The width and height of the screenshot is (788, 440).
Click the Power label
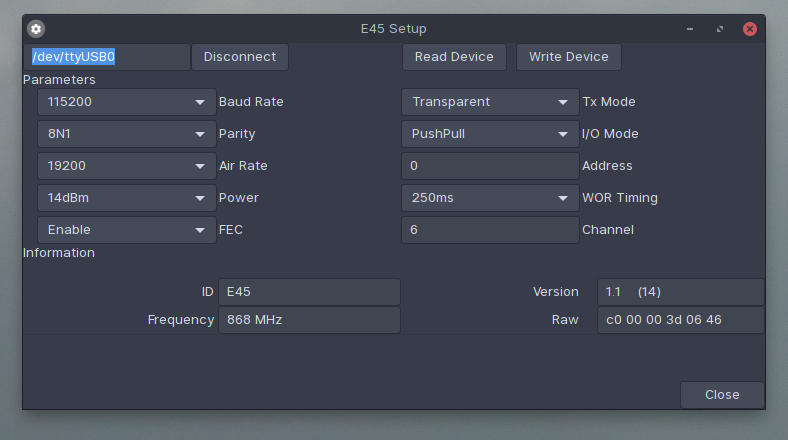pyautogui.click(x=238, y=198)
